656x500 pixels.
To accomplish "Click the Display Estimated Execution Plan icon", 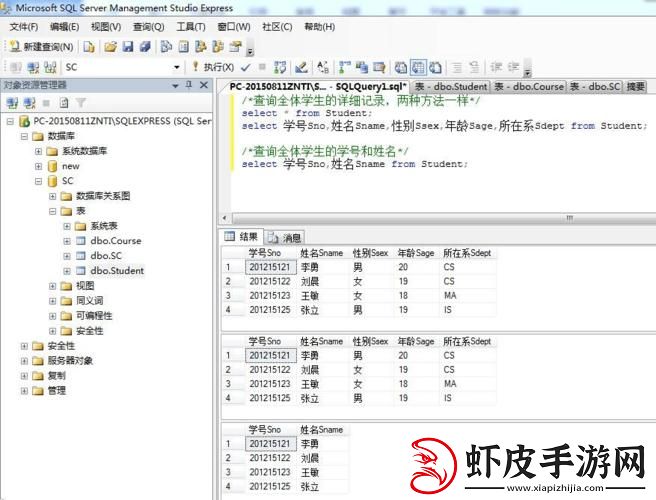I will (x=280, y=67).
